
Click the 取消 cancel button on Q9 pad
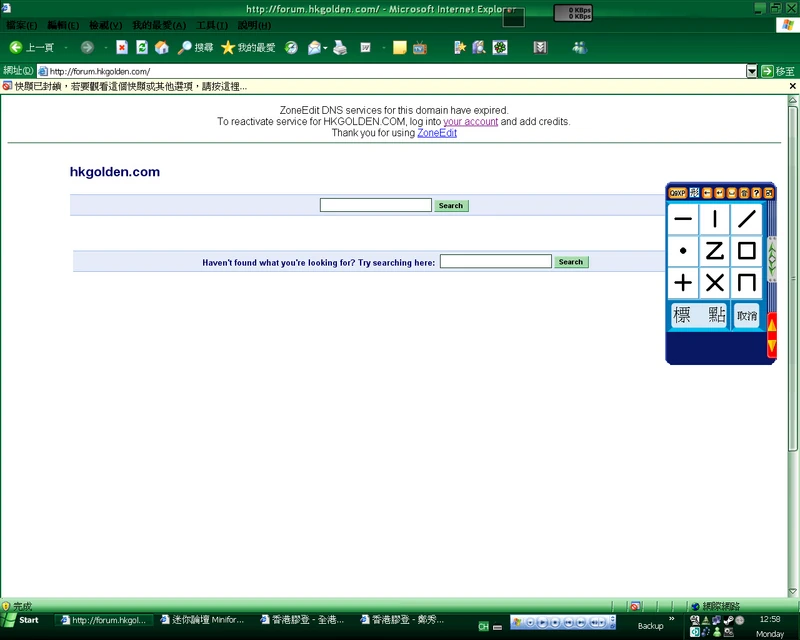click(x=746, y=315)
